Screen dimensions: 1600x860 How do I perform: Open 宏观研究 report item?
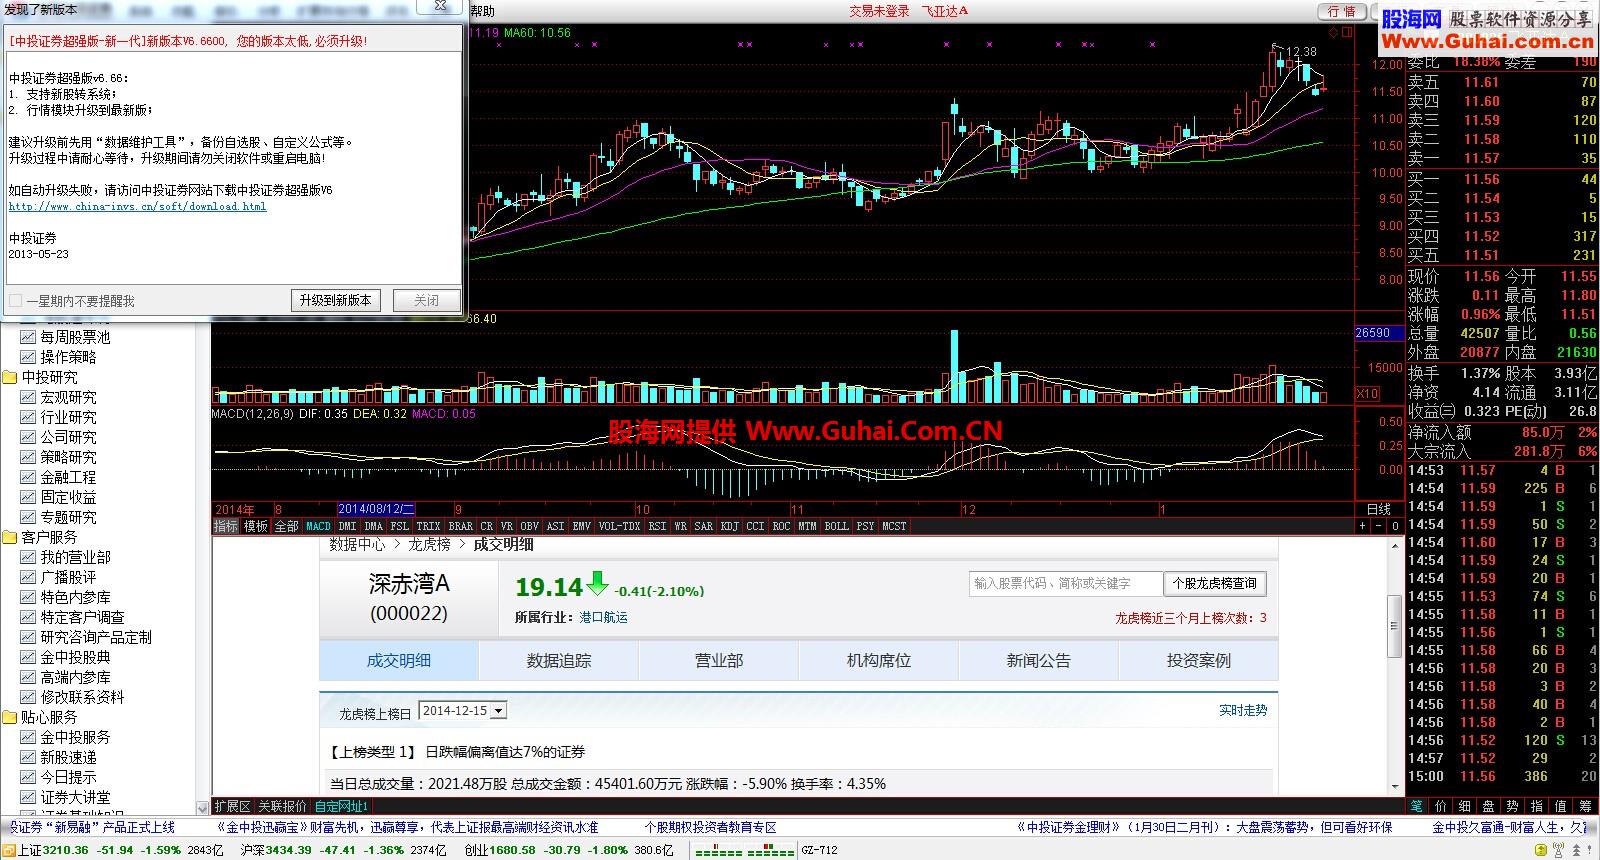click(68, 397)
